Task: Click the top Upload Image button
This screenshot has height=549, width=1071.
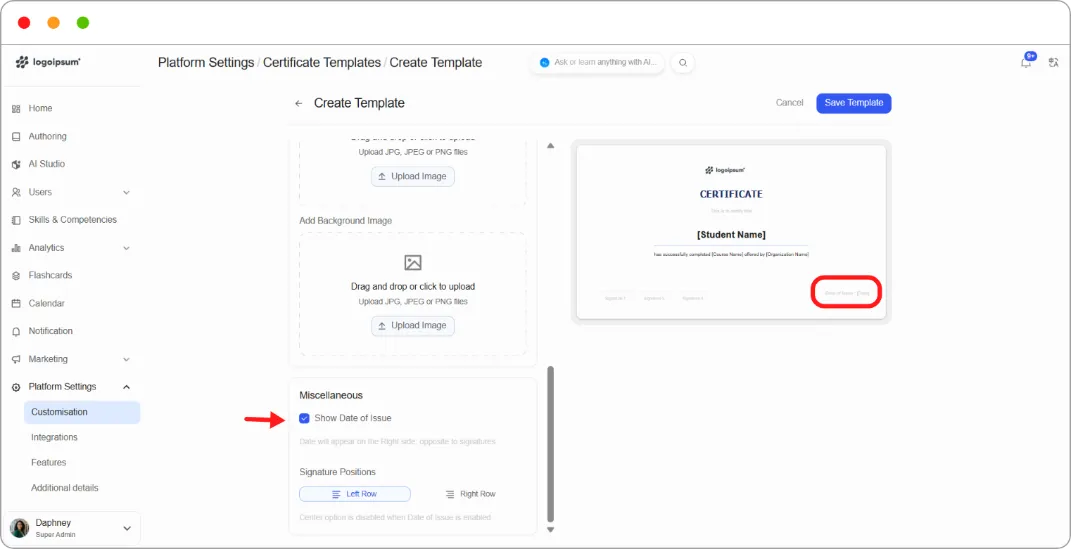Action: tap(413, 176)
